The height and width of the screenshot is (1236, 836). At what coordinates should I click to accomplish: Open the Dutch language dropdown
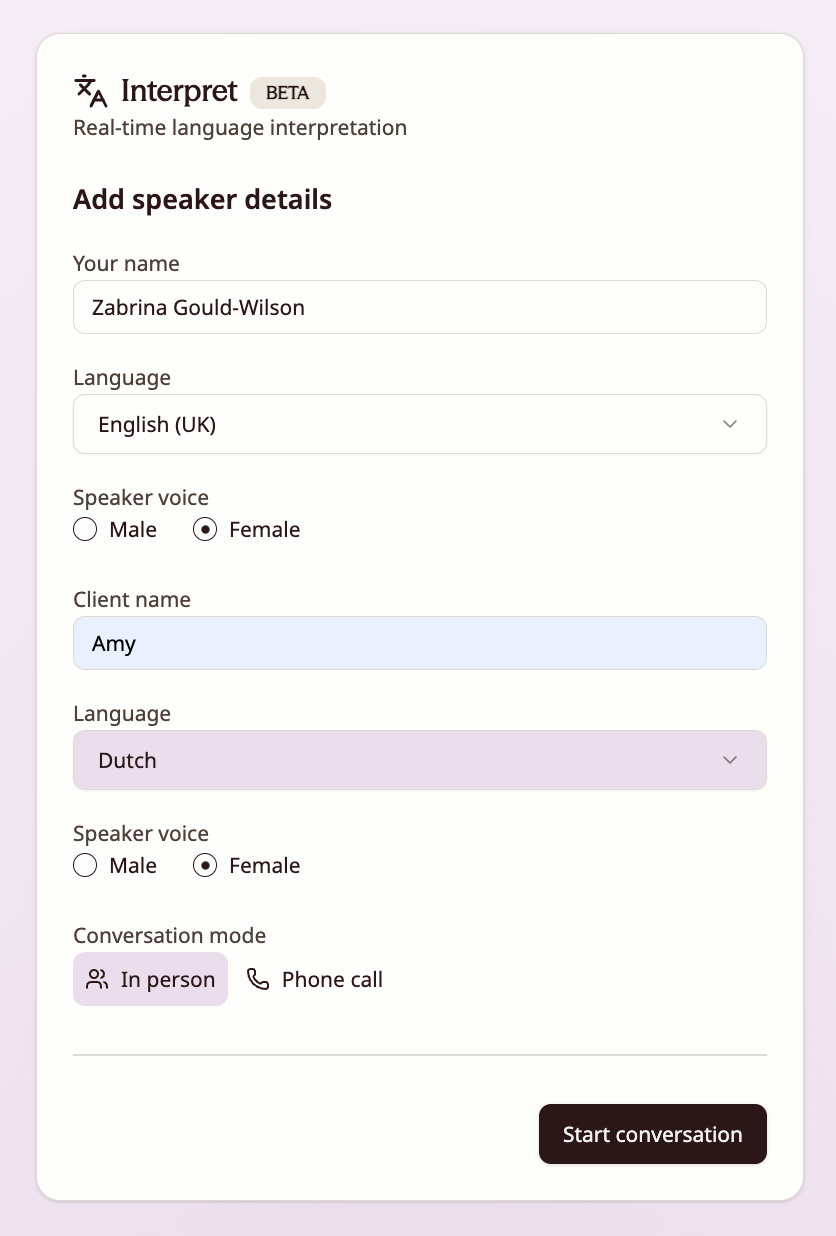[x=420, y=760]
